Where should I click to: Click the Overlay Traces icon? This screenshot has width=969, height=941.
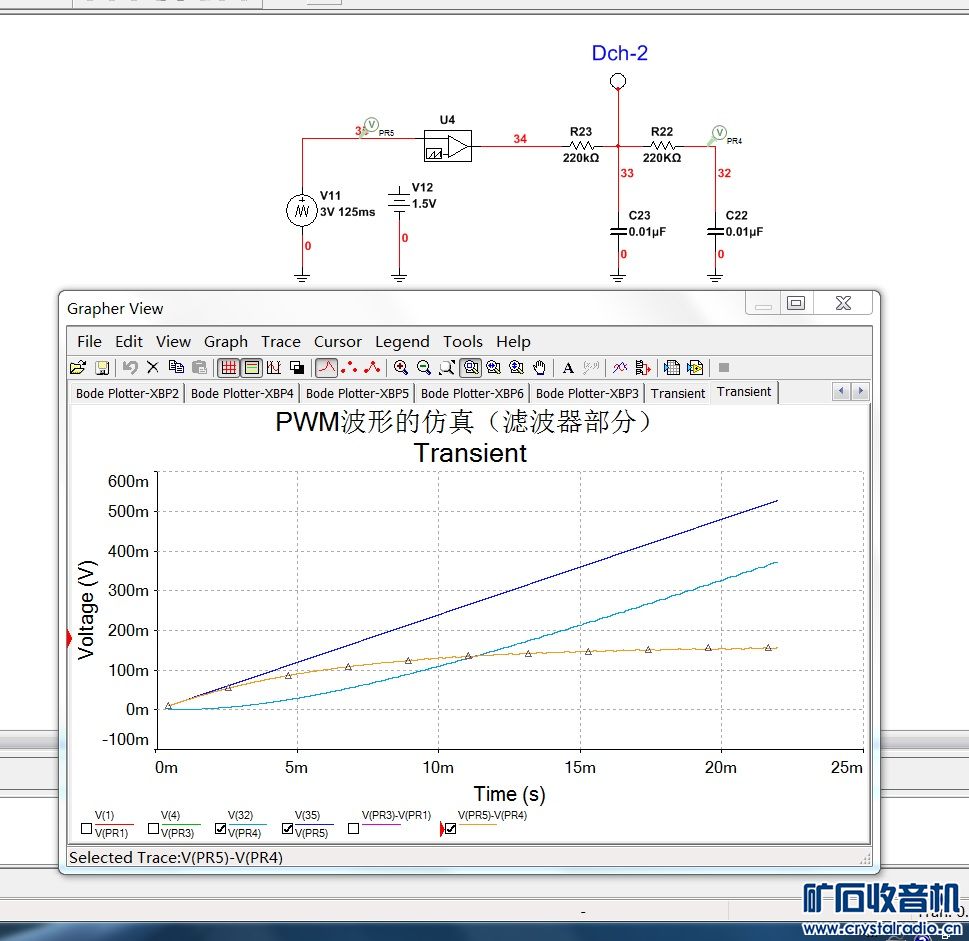(x=620, y=368)
